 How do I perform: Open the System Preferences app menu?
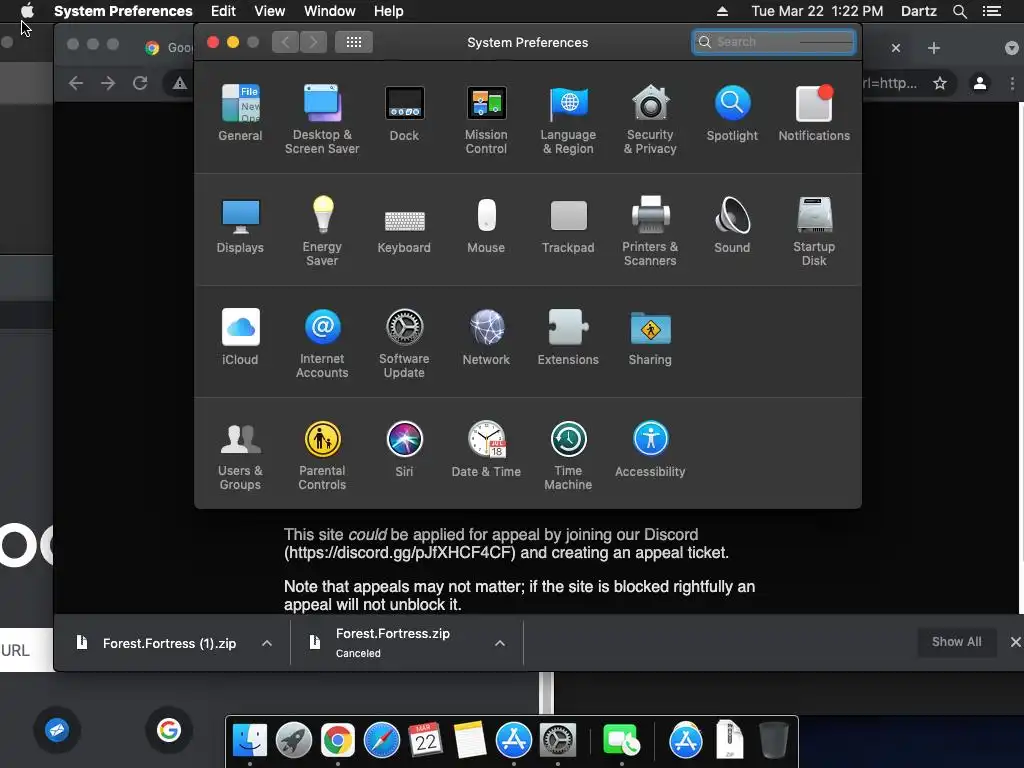123,11
